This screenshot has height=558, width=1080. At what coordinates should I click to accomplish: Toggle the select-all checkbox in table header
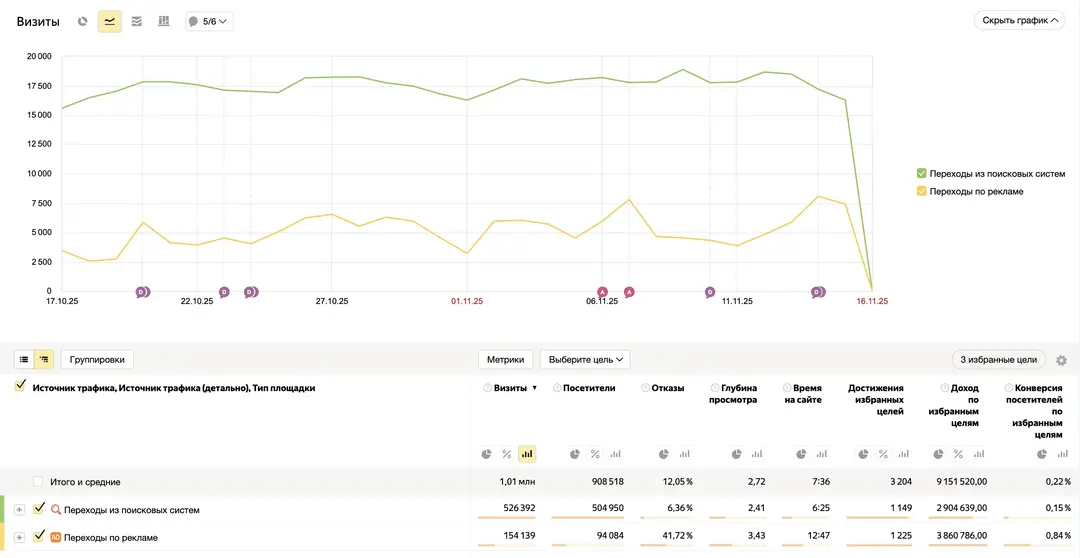coord(21,386)
